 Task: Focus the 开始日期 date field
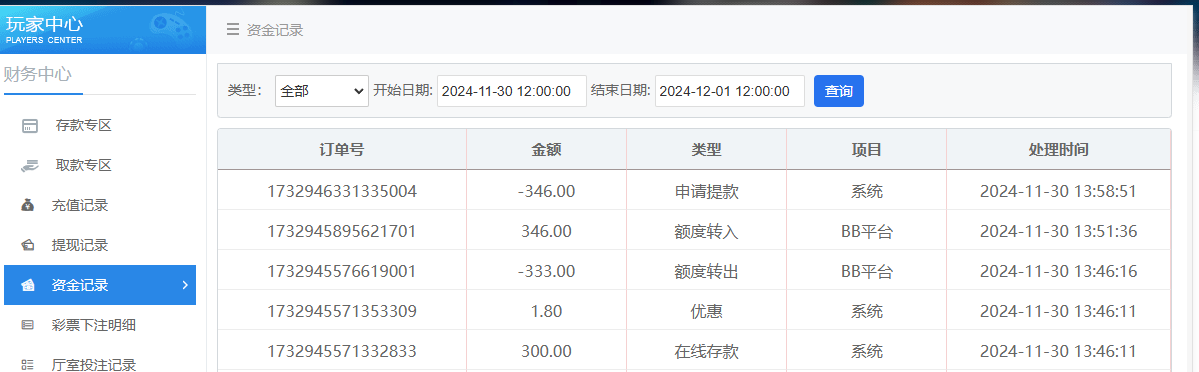512,91
